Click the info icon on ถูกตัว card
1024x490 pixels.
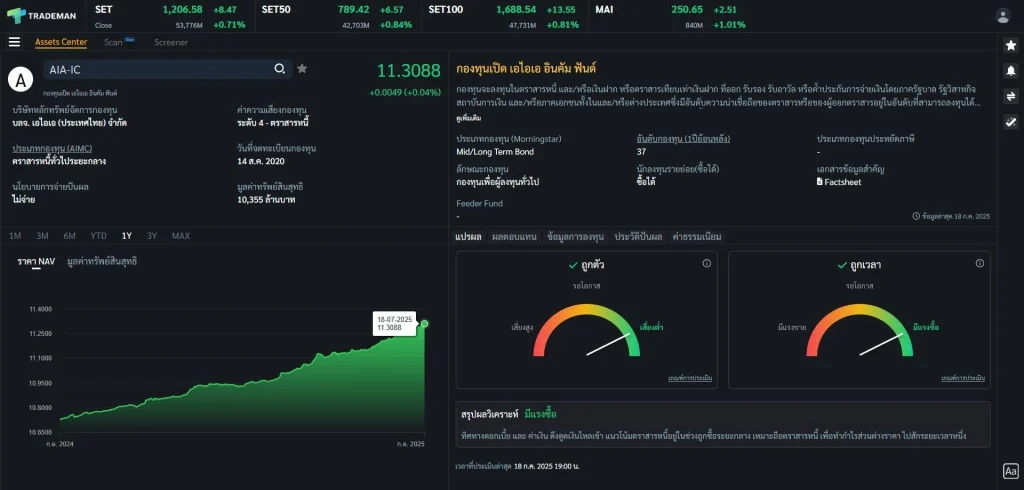(706, 263)
